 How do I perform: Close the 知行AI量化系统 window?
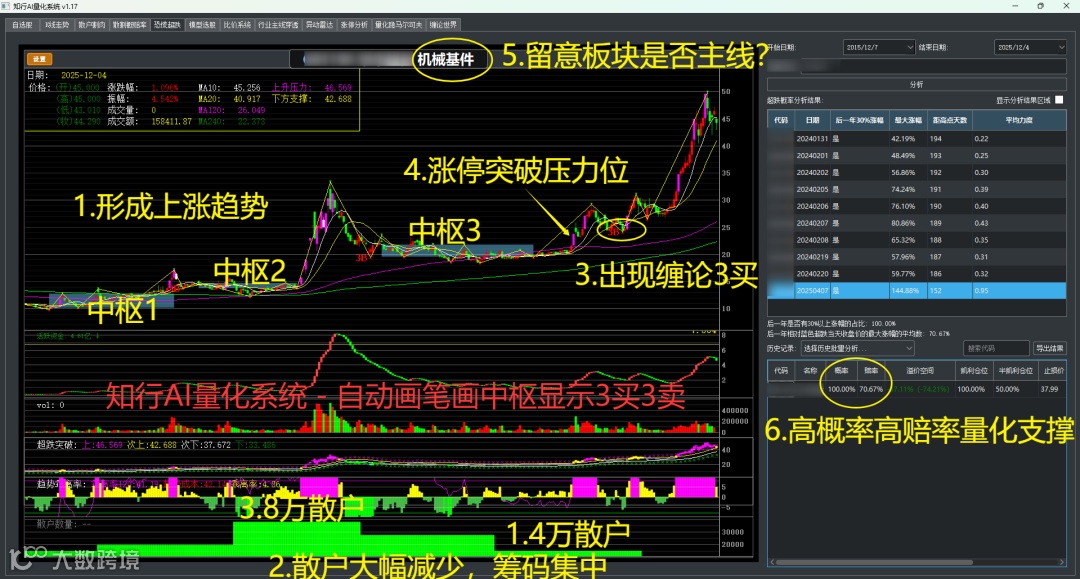1066,6
